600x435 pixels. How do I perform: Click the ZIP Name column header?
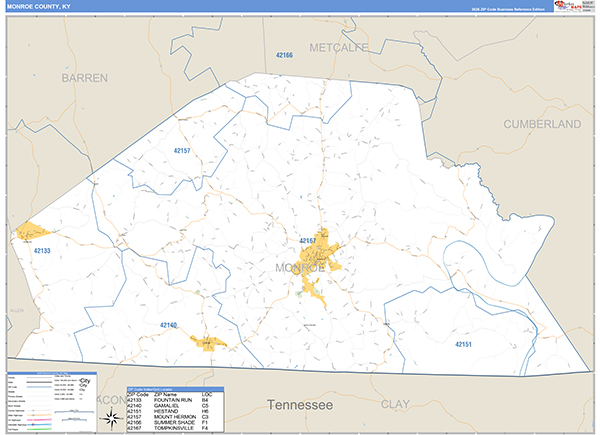165,394
